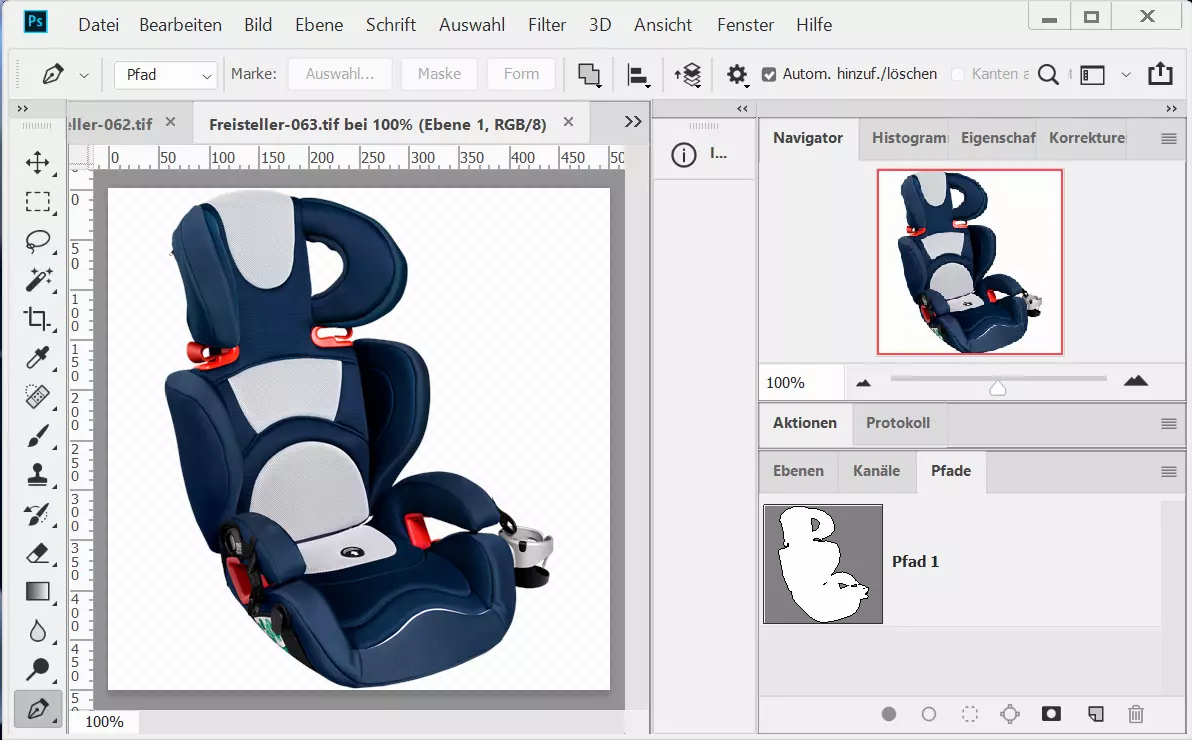Select the Lasso tool
1192x740 pixels.
(x=38, y=241)
